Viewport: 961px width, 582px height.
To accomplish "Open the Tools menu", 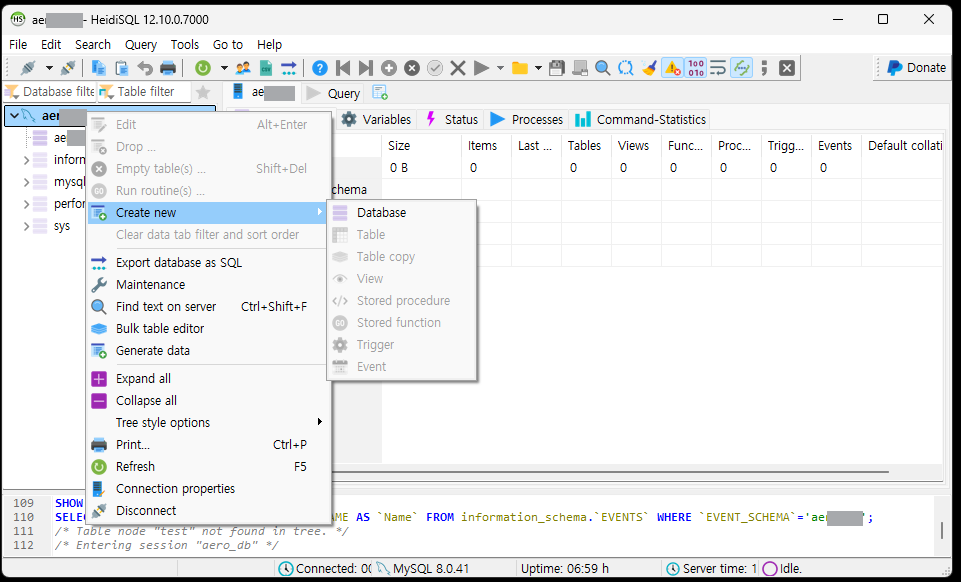I will pos(184,45).
